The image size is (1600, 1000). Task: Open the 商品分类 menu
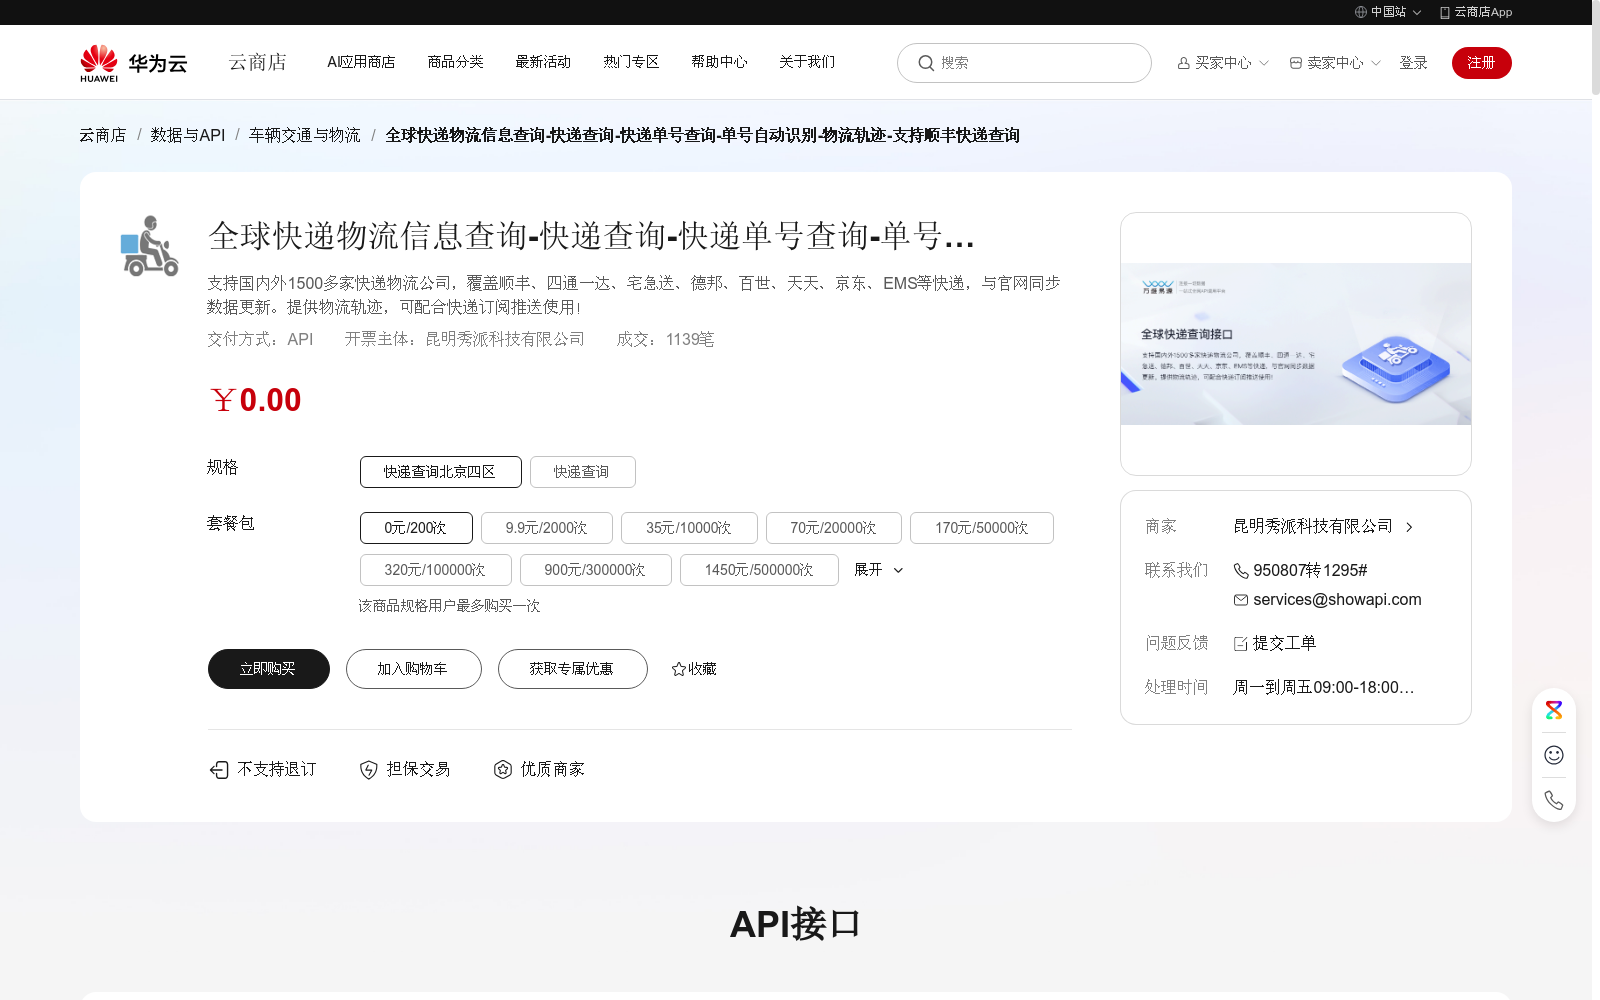click(456, 62)
